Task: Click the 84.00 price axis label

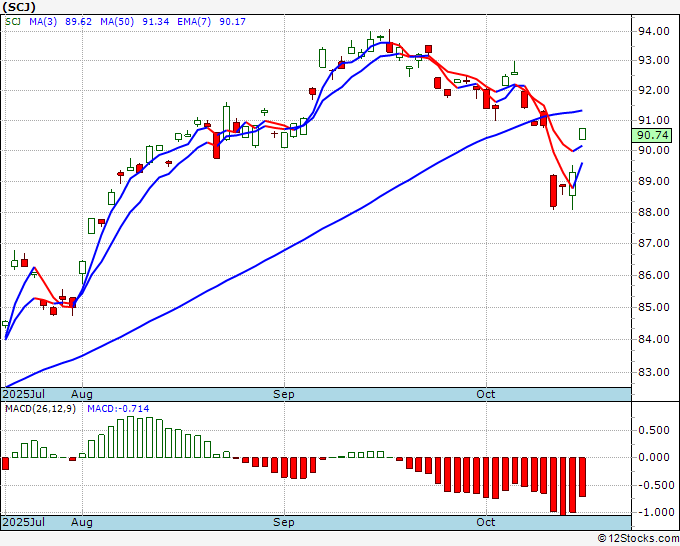Action: click(653, 339)
